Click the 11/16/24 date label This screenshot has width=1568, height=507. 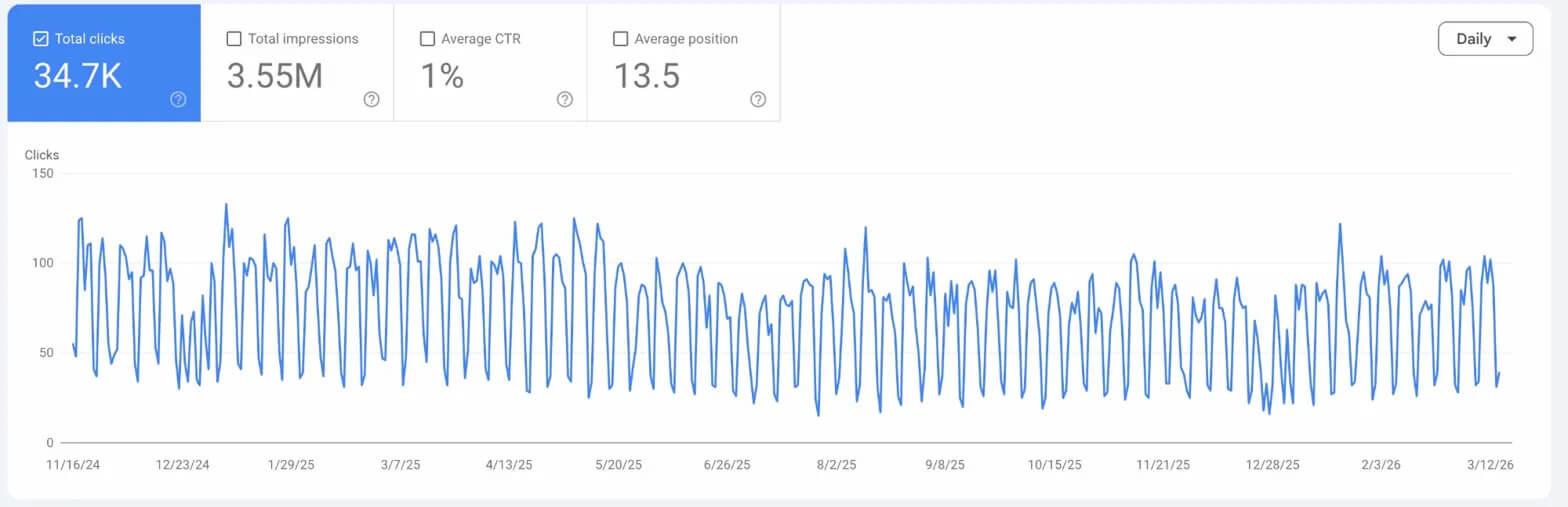coord(74,465)
